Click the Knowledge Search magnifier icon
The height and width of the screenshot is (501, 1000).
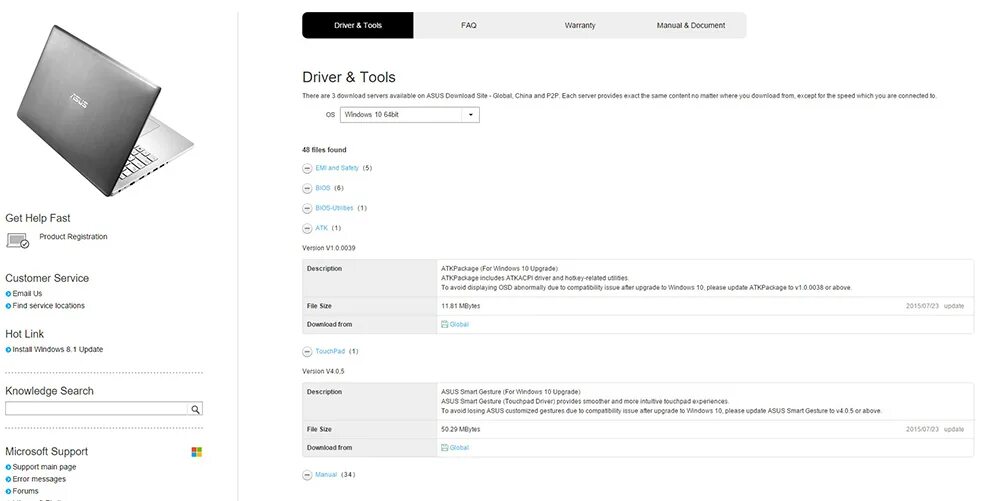(x=196, y=409)
